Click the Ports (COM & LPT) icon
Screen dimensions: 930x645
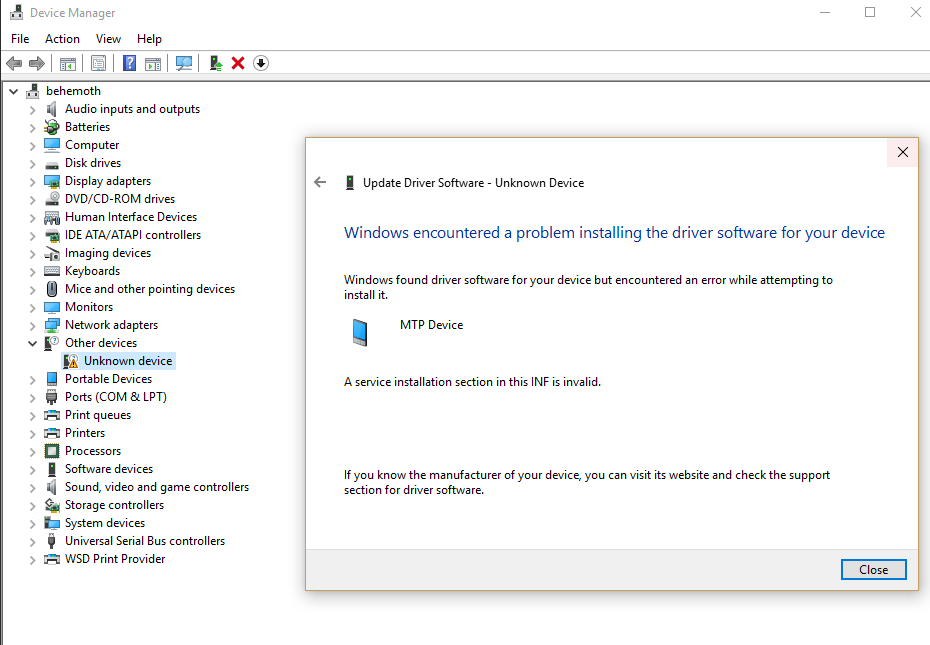click(x=52, y=397)
